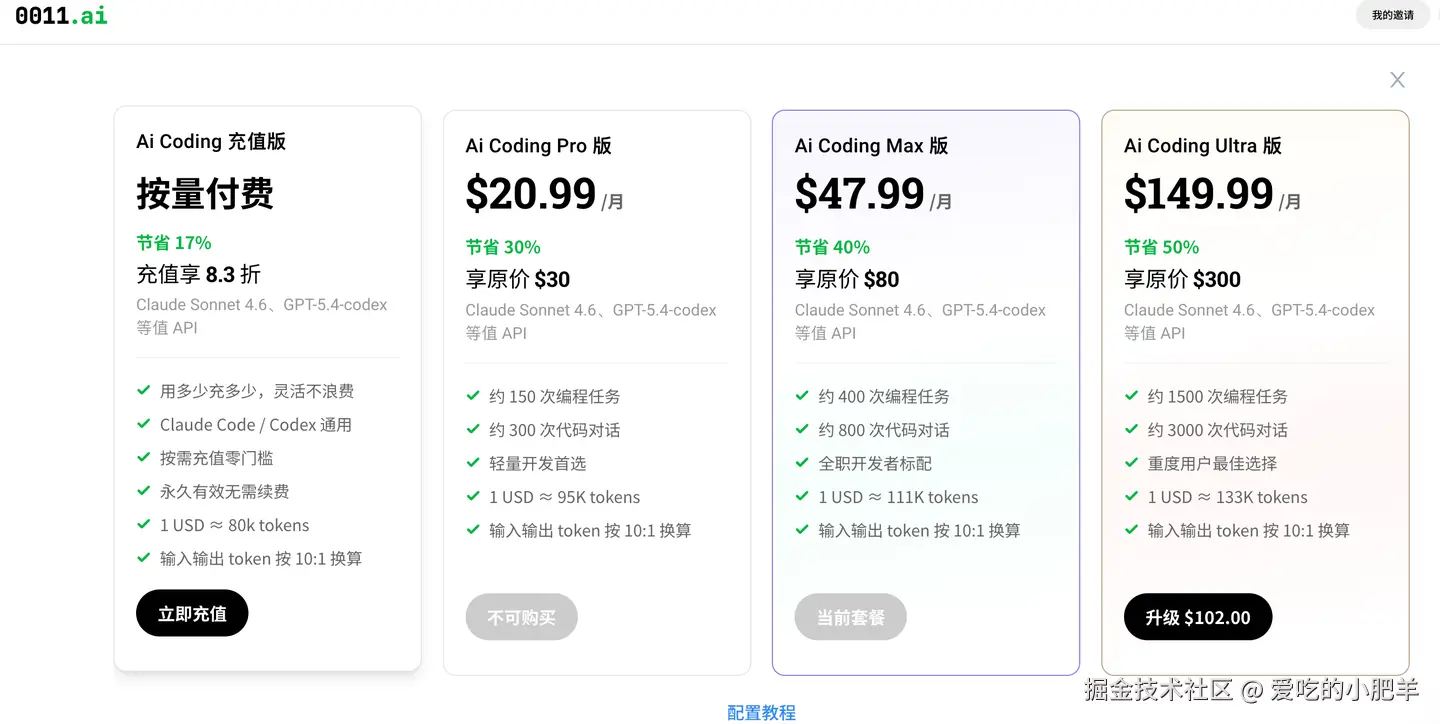
Task: Click checkmark beside 用多少充多少，灵活不浪费
Action: tap(144, 391)
